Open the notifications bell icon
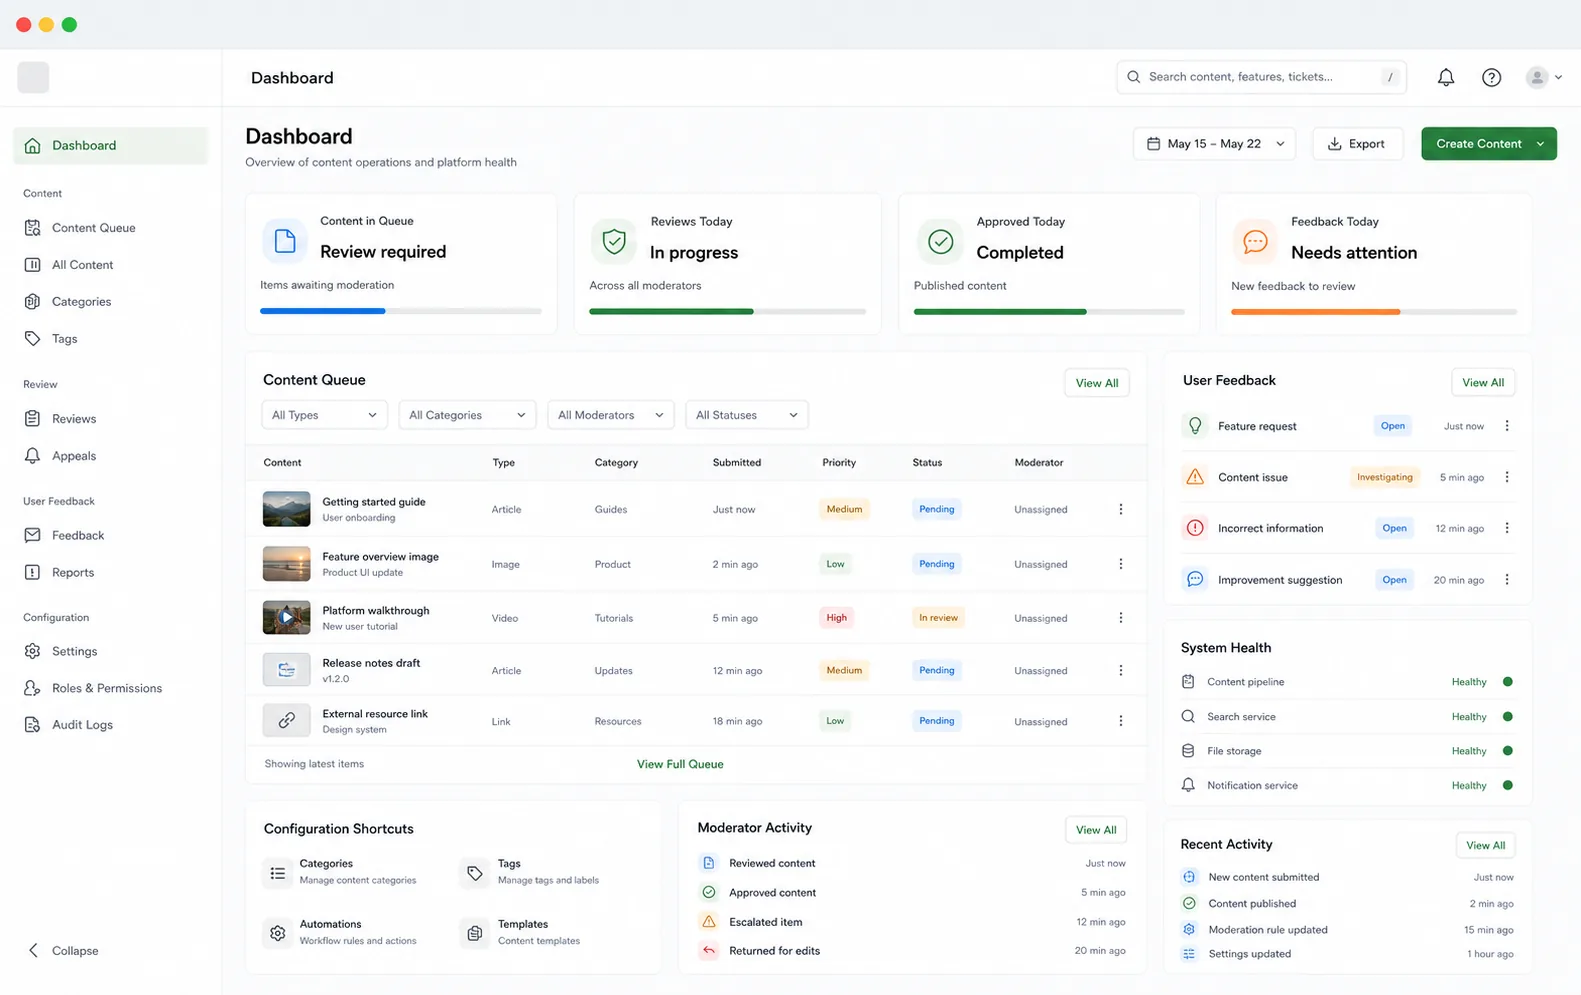 click(1446, 77)
